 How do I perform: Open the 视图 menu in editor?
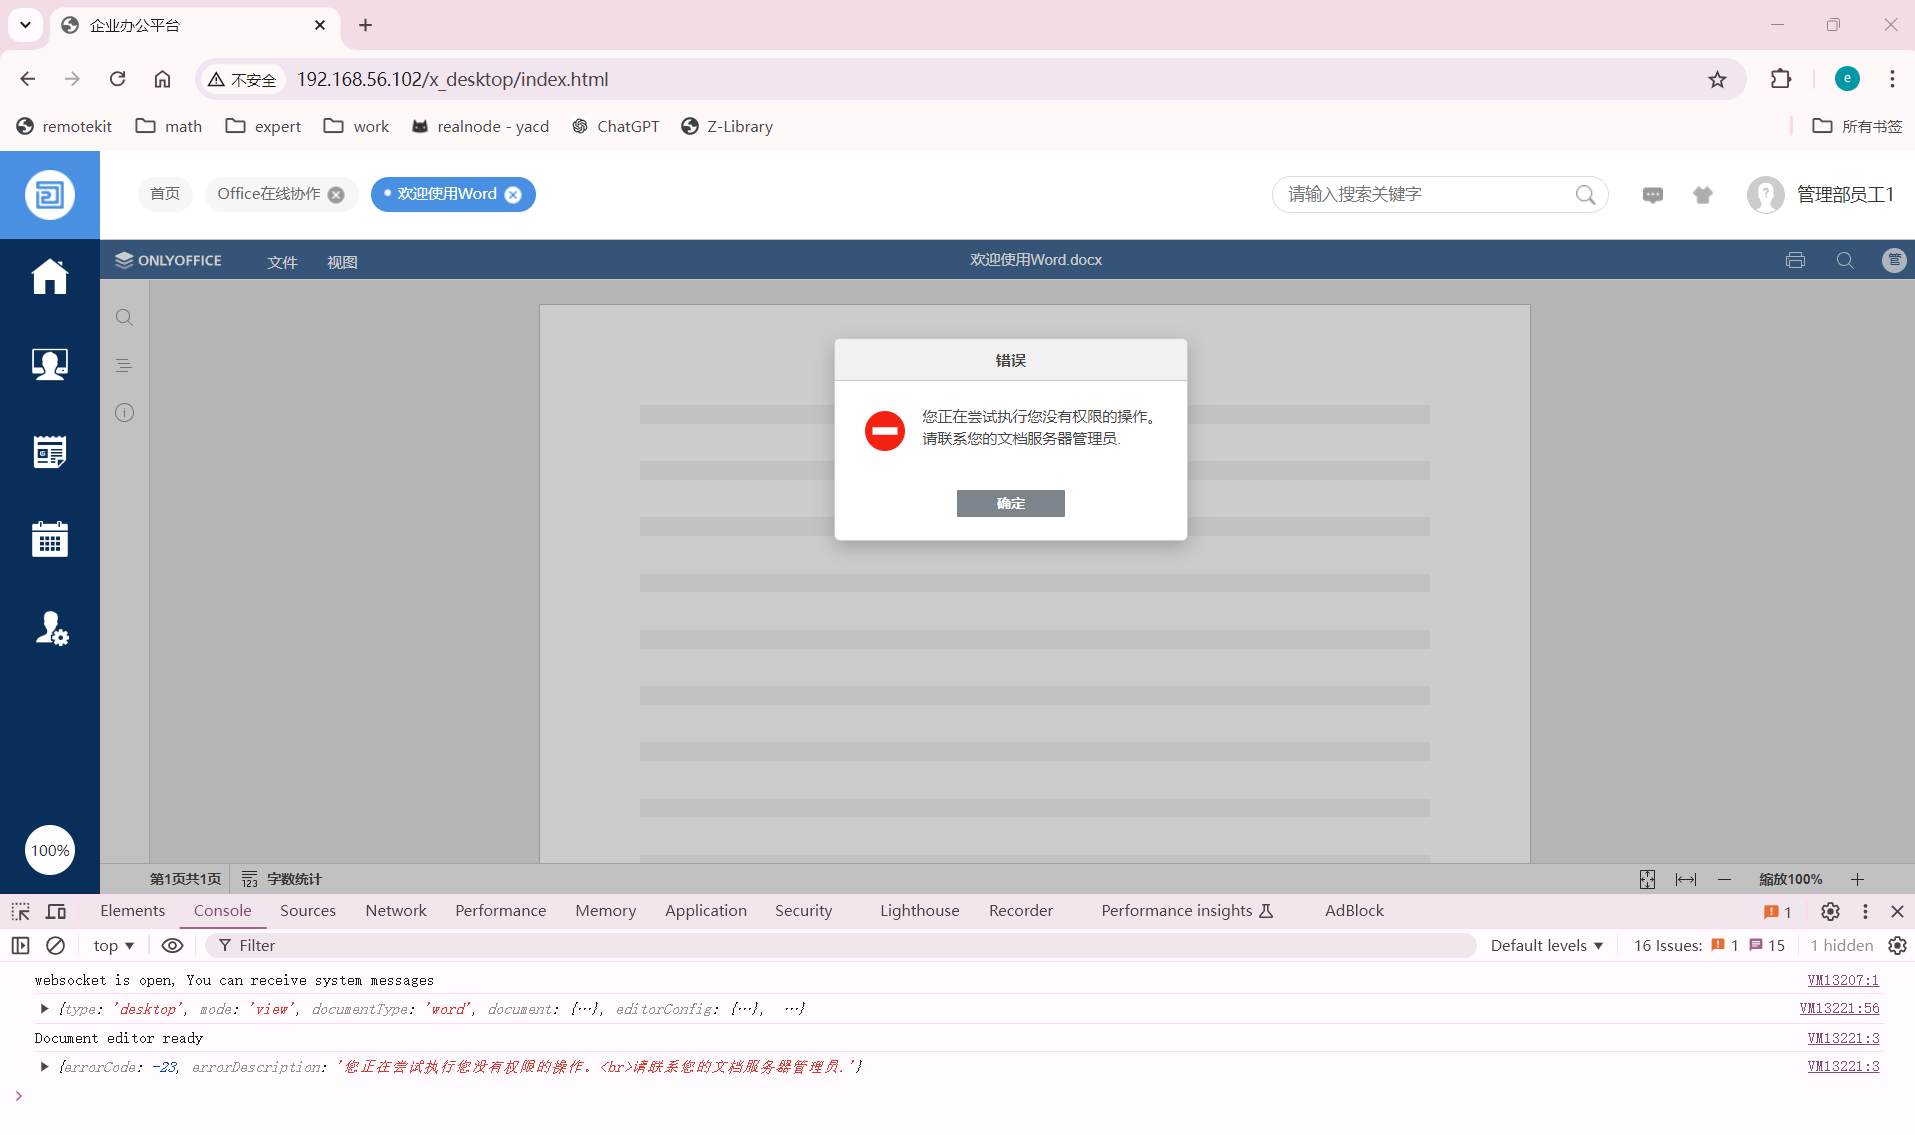[x=342, y=262]
